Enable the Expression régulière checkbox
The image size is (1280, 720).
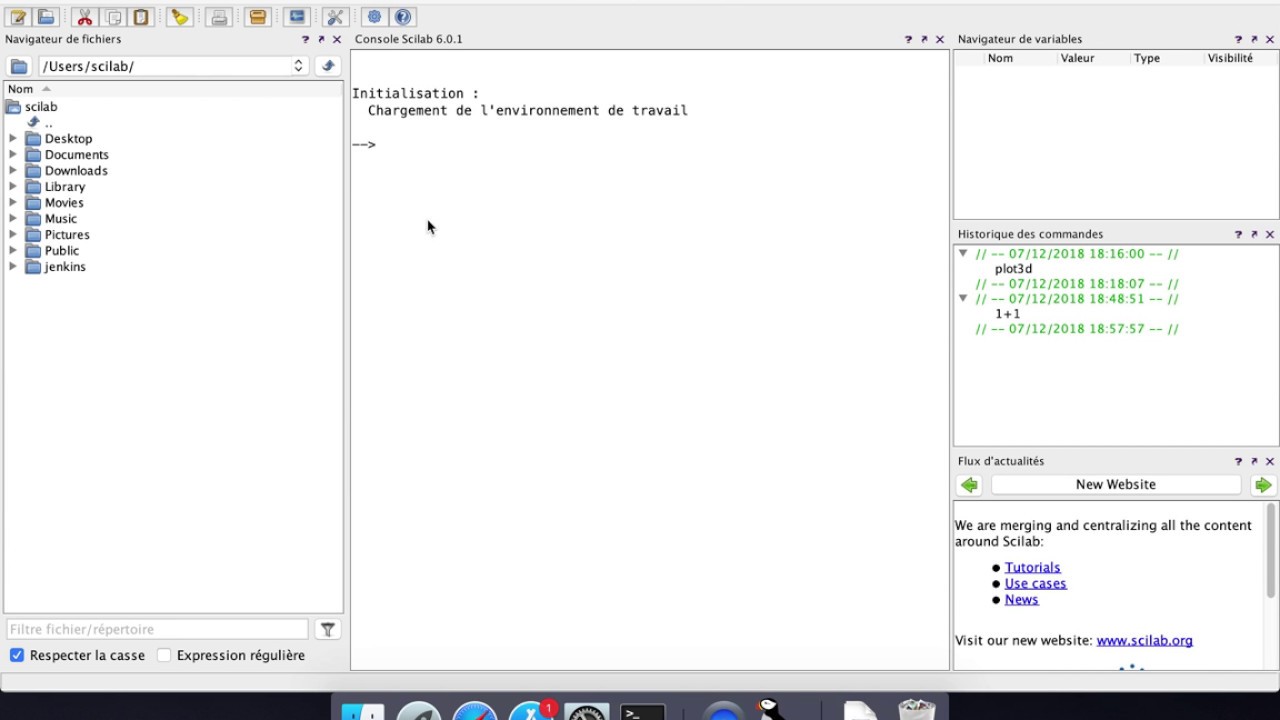pyautogui.click(x=164, y=655)
